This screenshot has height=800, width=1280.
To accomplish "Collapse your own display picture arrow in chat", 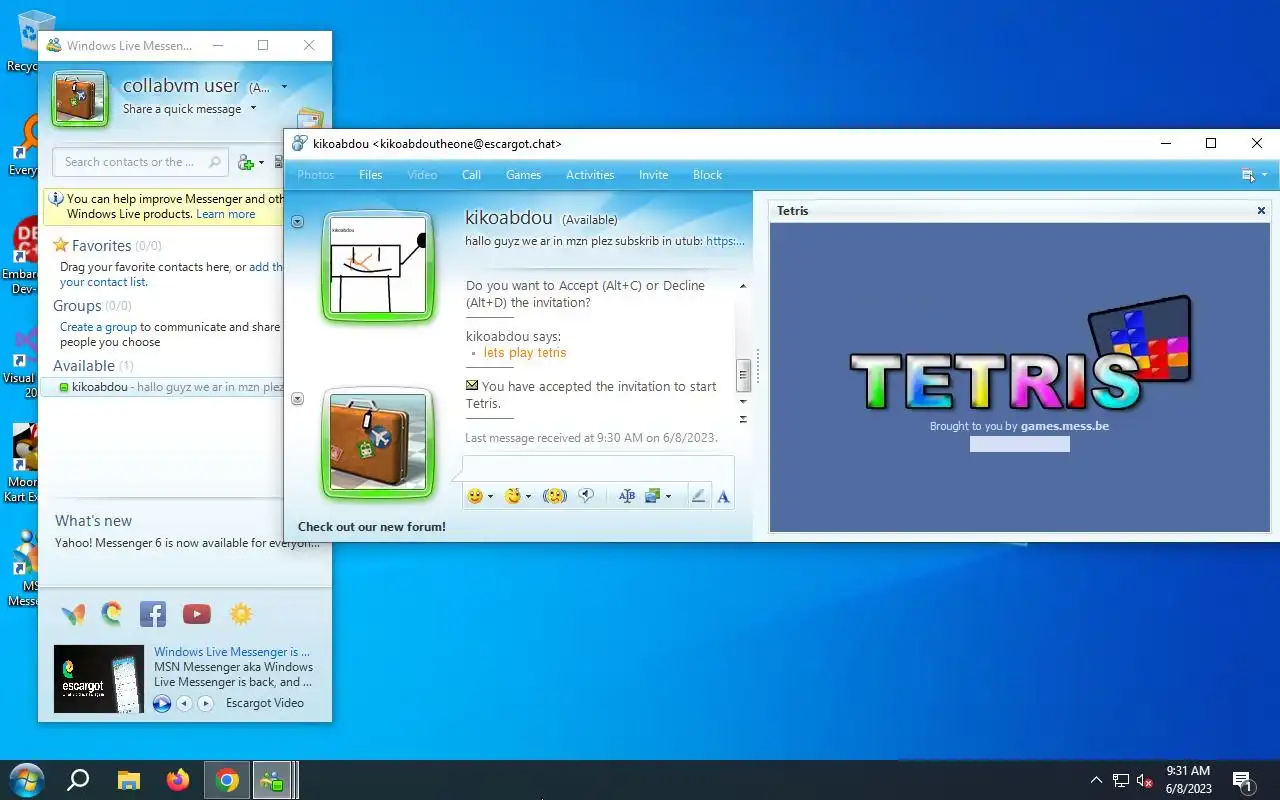I will point(297,399).
